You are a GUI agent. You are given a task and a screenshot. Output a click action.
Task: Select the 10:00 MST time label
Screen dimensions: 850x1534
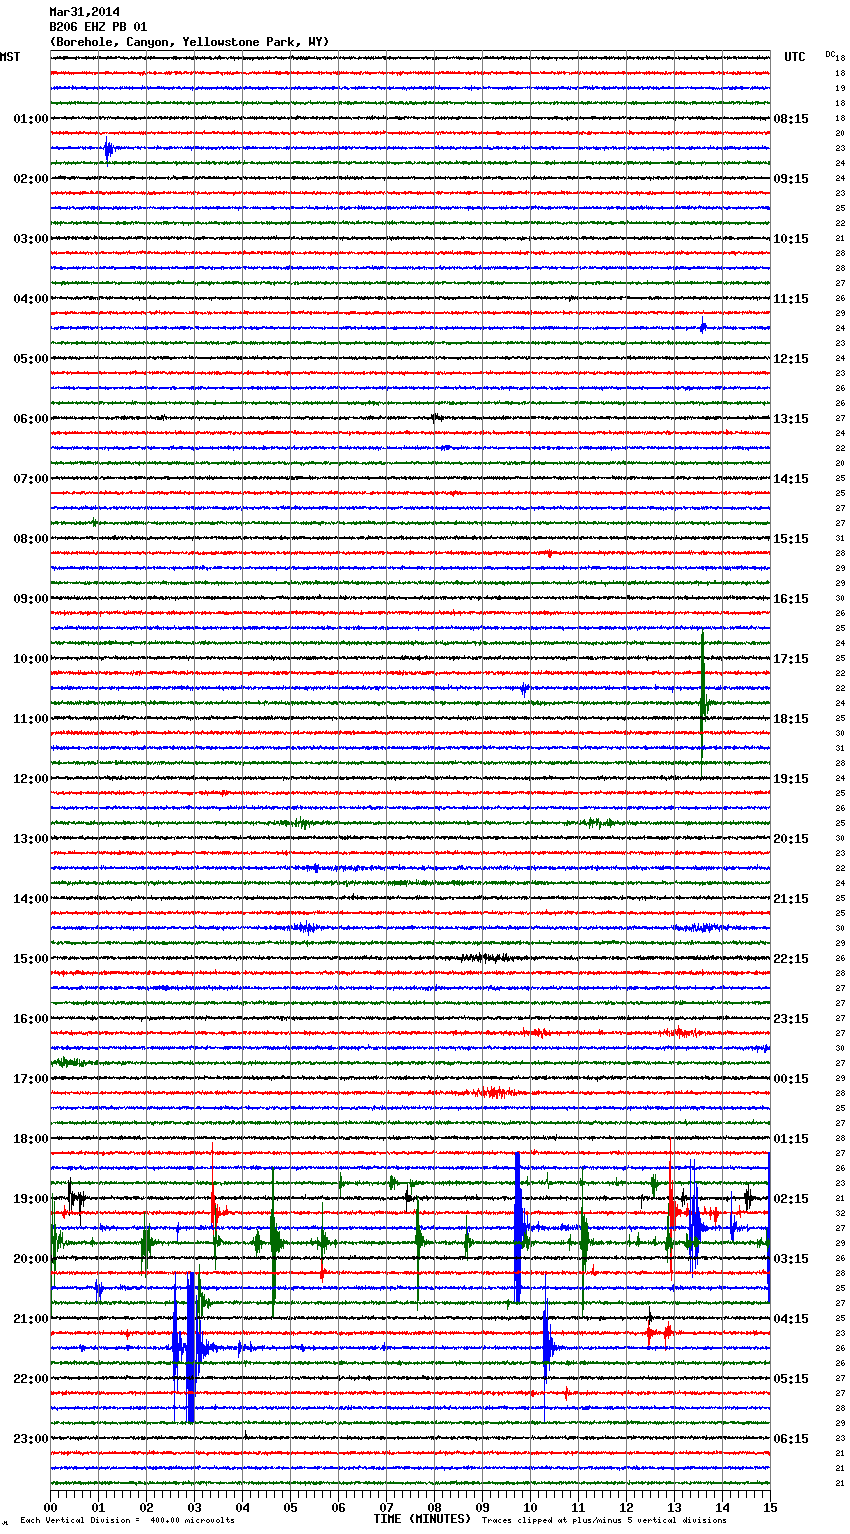pos(31,659)
